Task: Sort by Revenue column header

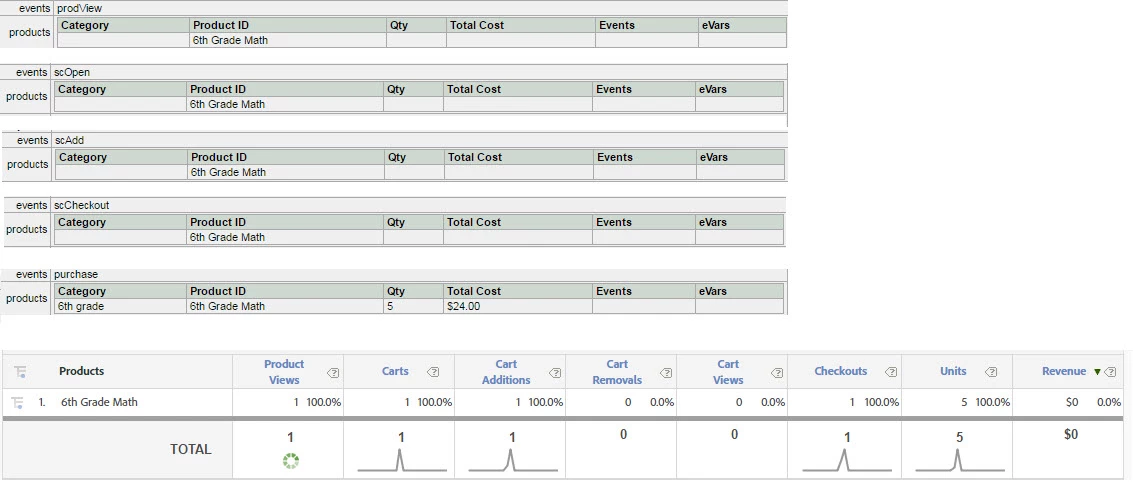Action: click(x=1064, y=371)
